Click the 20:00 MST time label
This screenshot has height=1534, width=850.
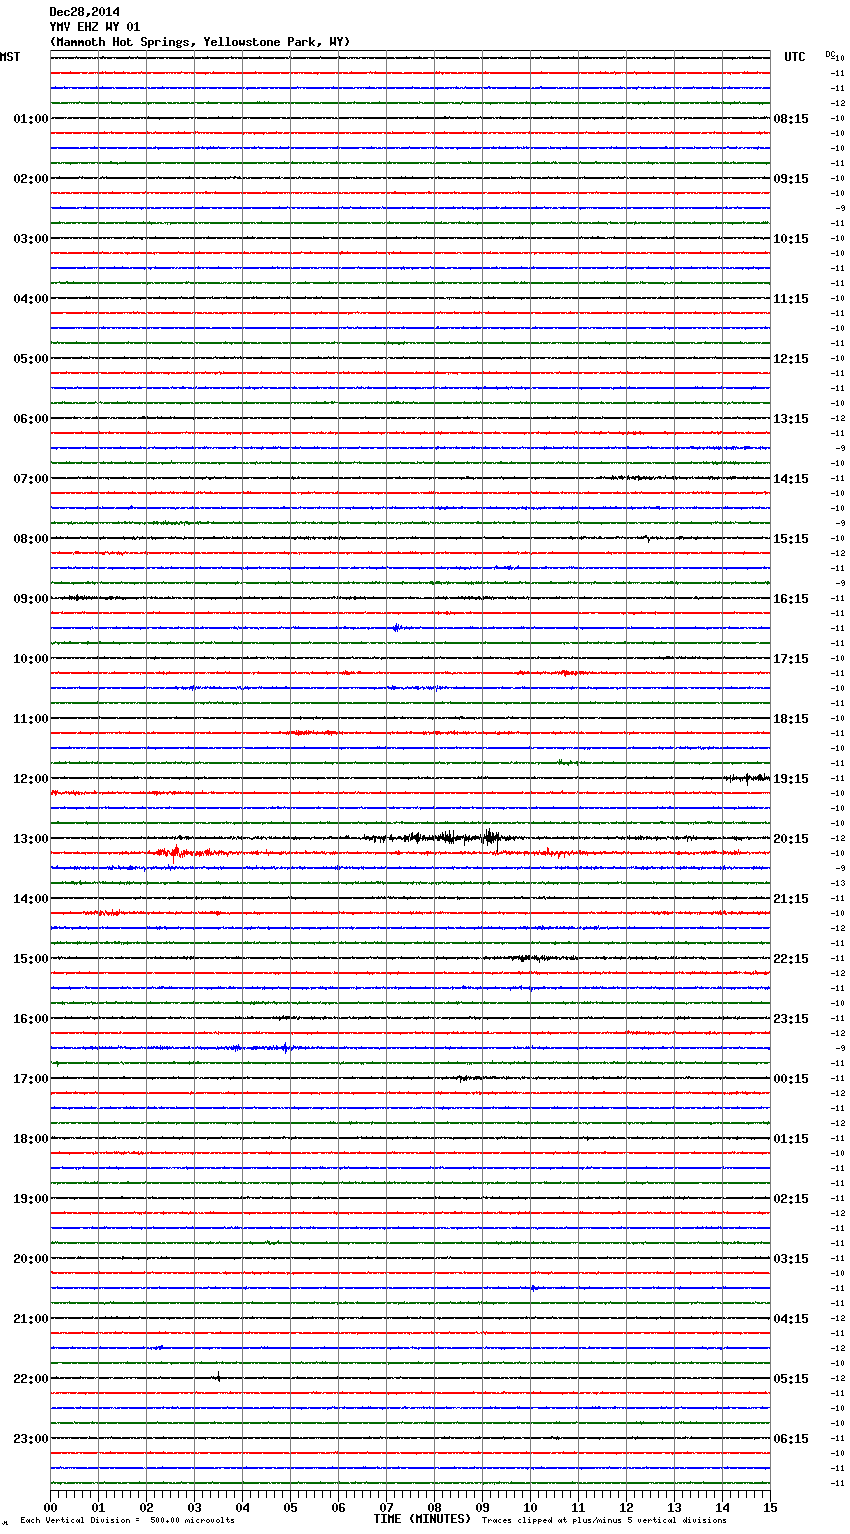[x=31, y=1259]
